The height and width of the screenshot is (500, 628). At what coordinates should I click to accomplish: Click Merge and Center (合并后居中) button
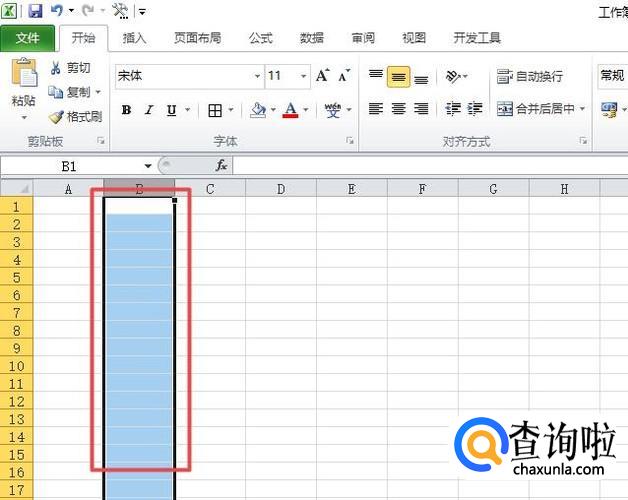pyautogui.click(x=535, y=109)
